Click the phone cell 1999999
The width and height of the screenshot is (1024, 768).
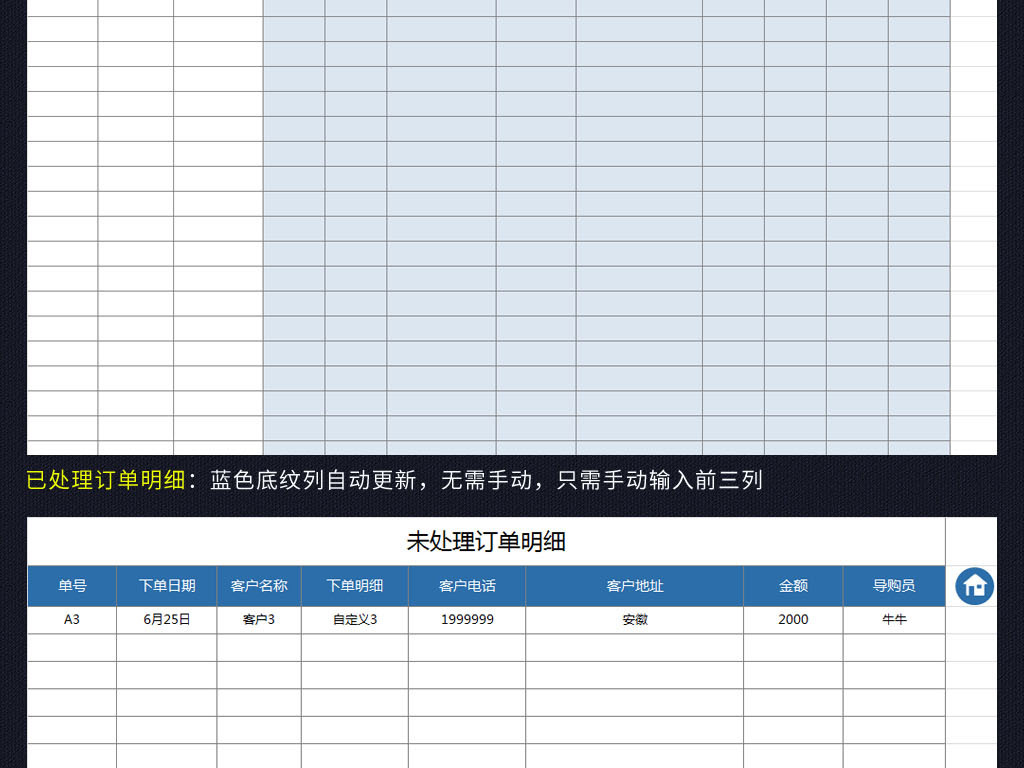[467, 620]
